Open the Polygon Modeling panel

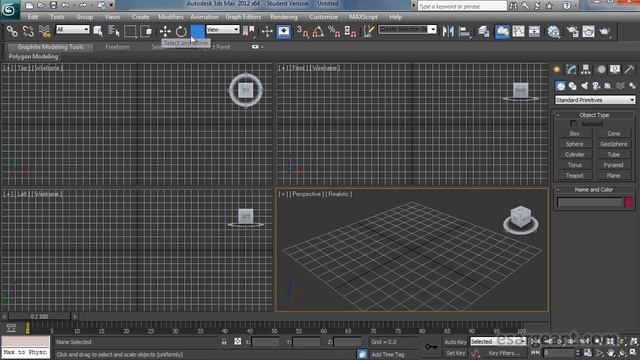click(33, 56)
